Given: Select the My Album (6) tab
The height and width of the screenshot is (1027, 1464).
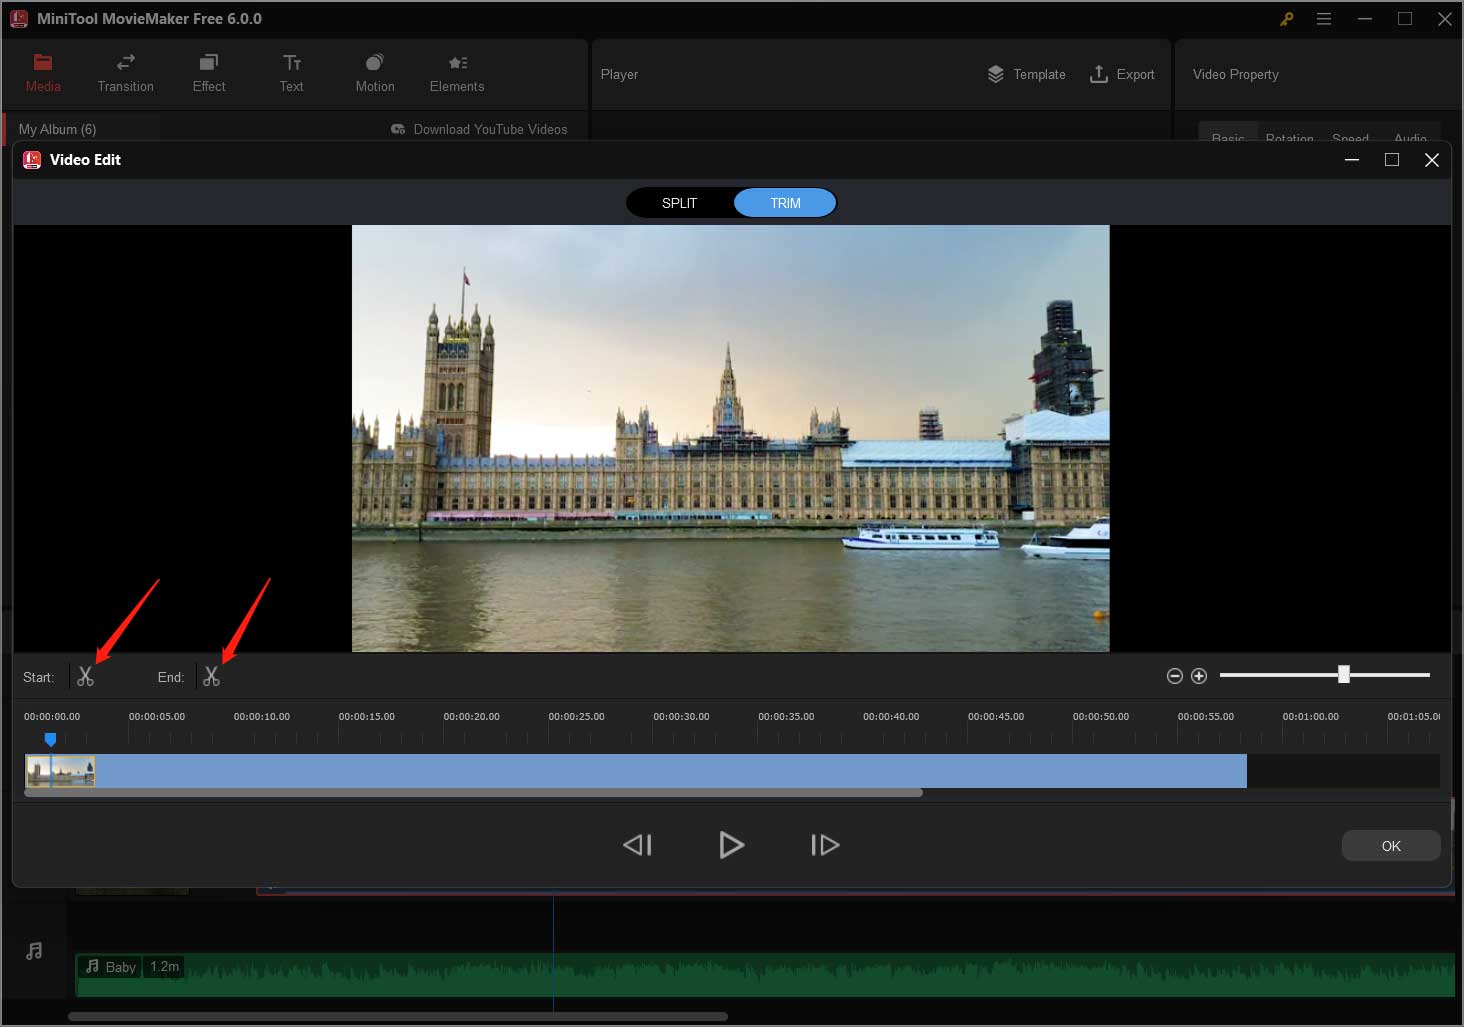Looking at the screenshot, I should coord(58,129).
